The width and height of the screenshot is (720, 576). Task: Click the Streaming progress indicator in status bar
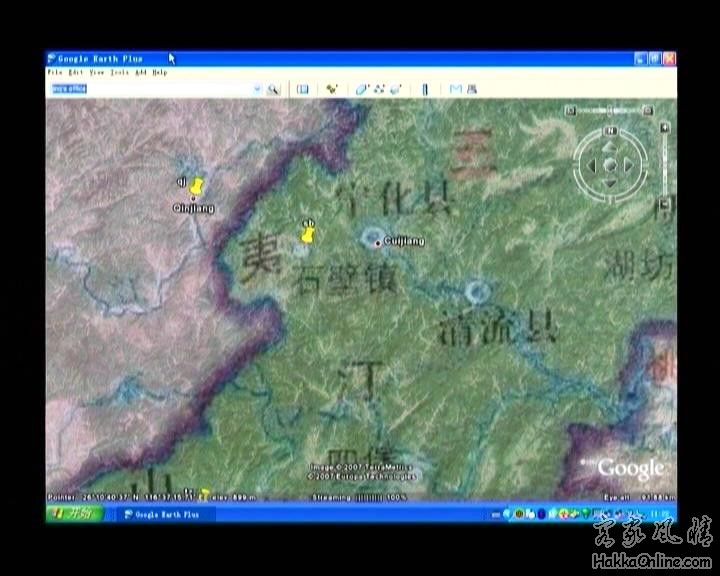coord(360,497)
